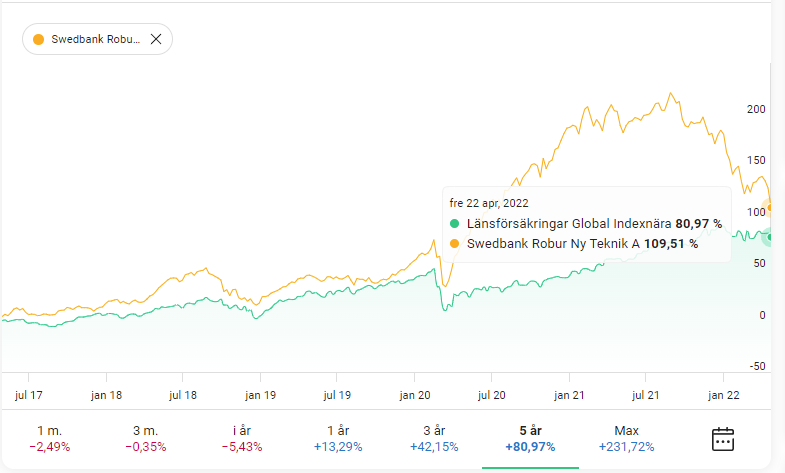Click orange data marker at chart's right edge
The image size is (785, 473).
click(771, 207)
